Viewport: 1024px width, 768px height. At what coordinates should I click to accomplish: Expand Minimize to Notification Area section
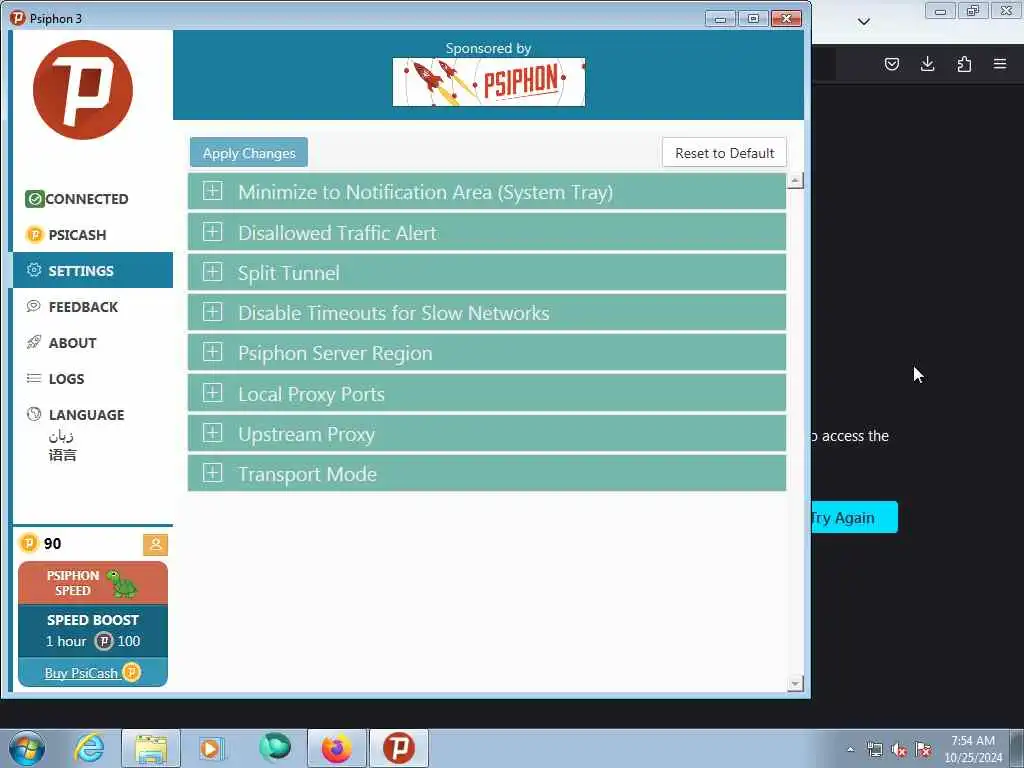[487, 192]
